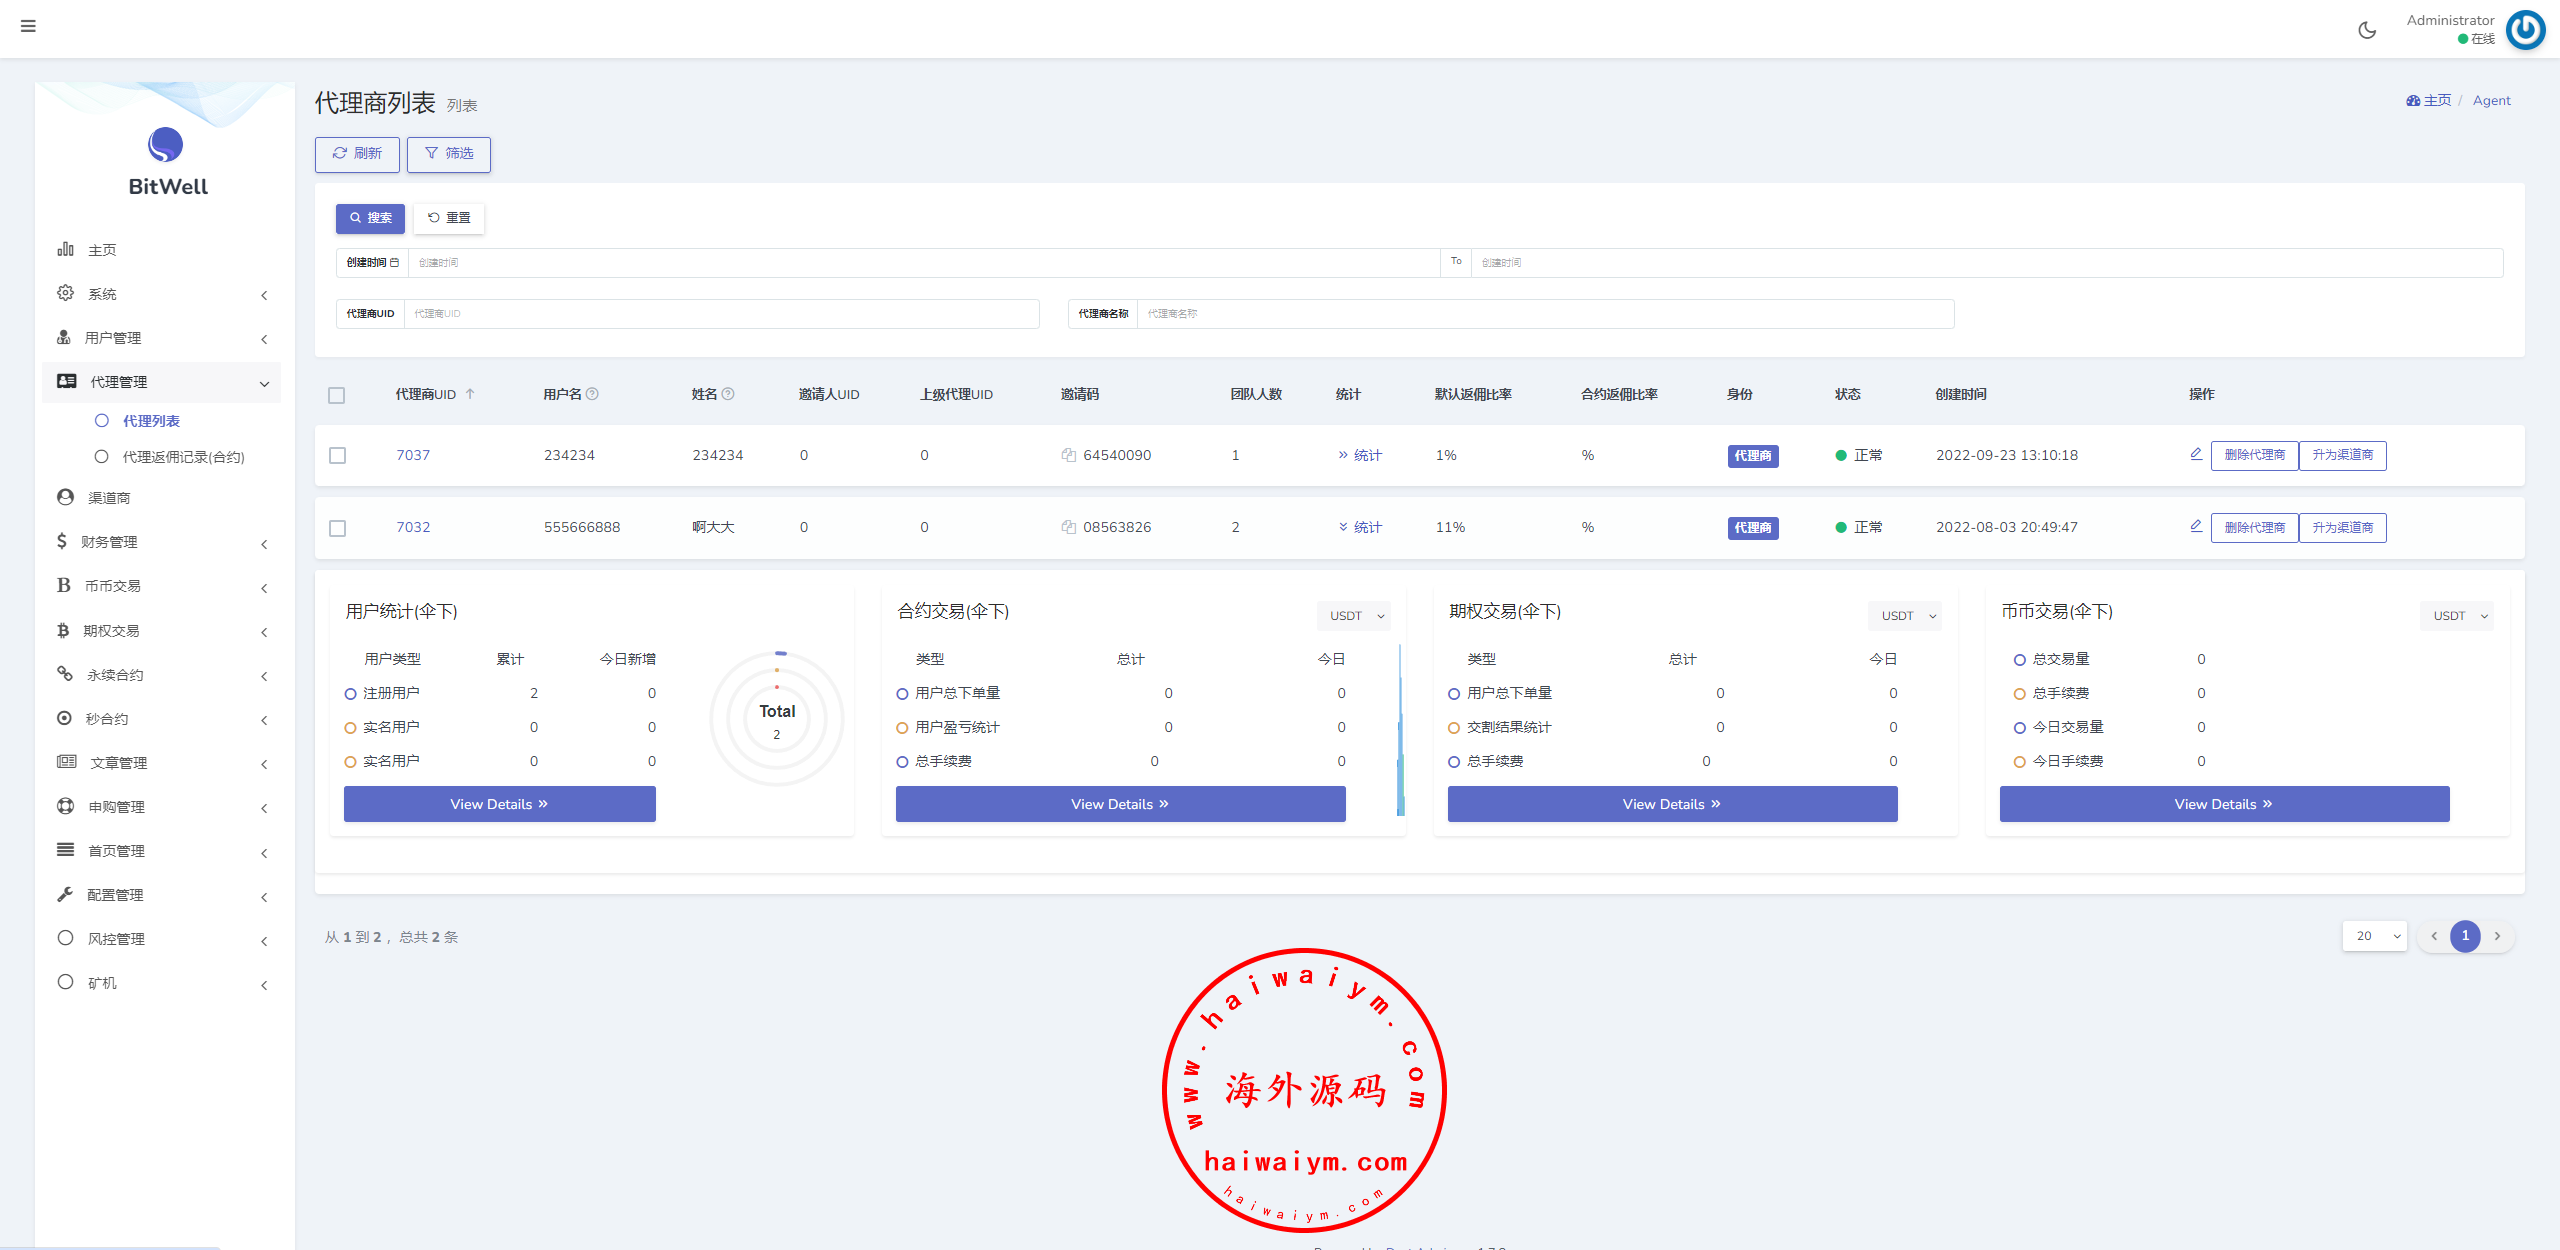The width and height of the screenshot is (2560, 1250).
Task: Tick the checkbox for agent 7032
Action: (338, 528)
